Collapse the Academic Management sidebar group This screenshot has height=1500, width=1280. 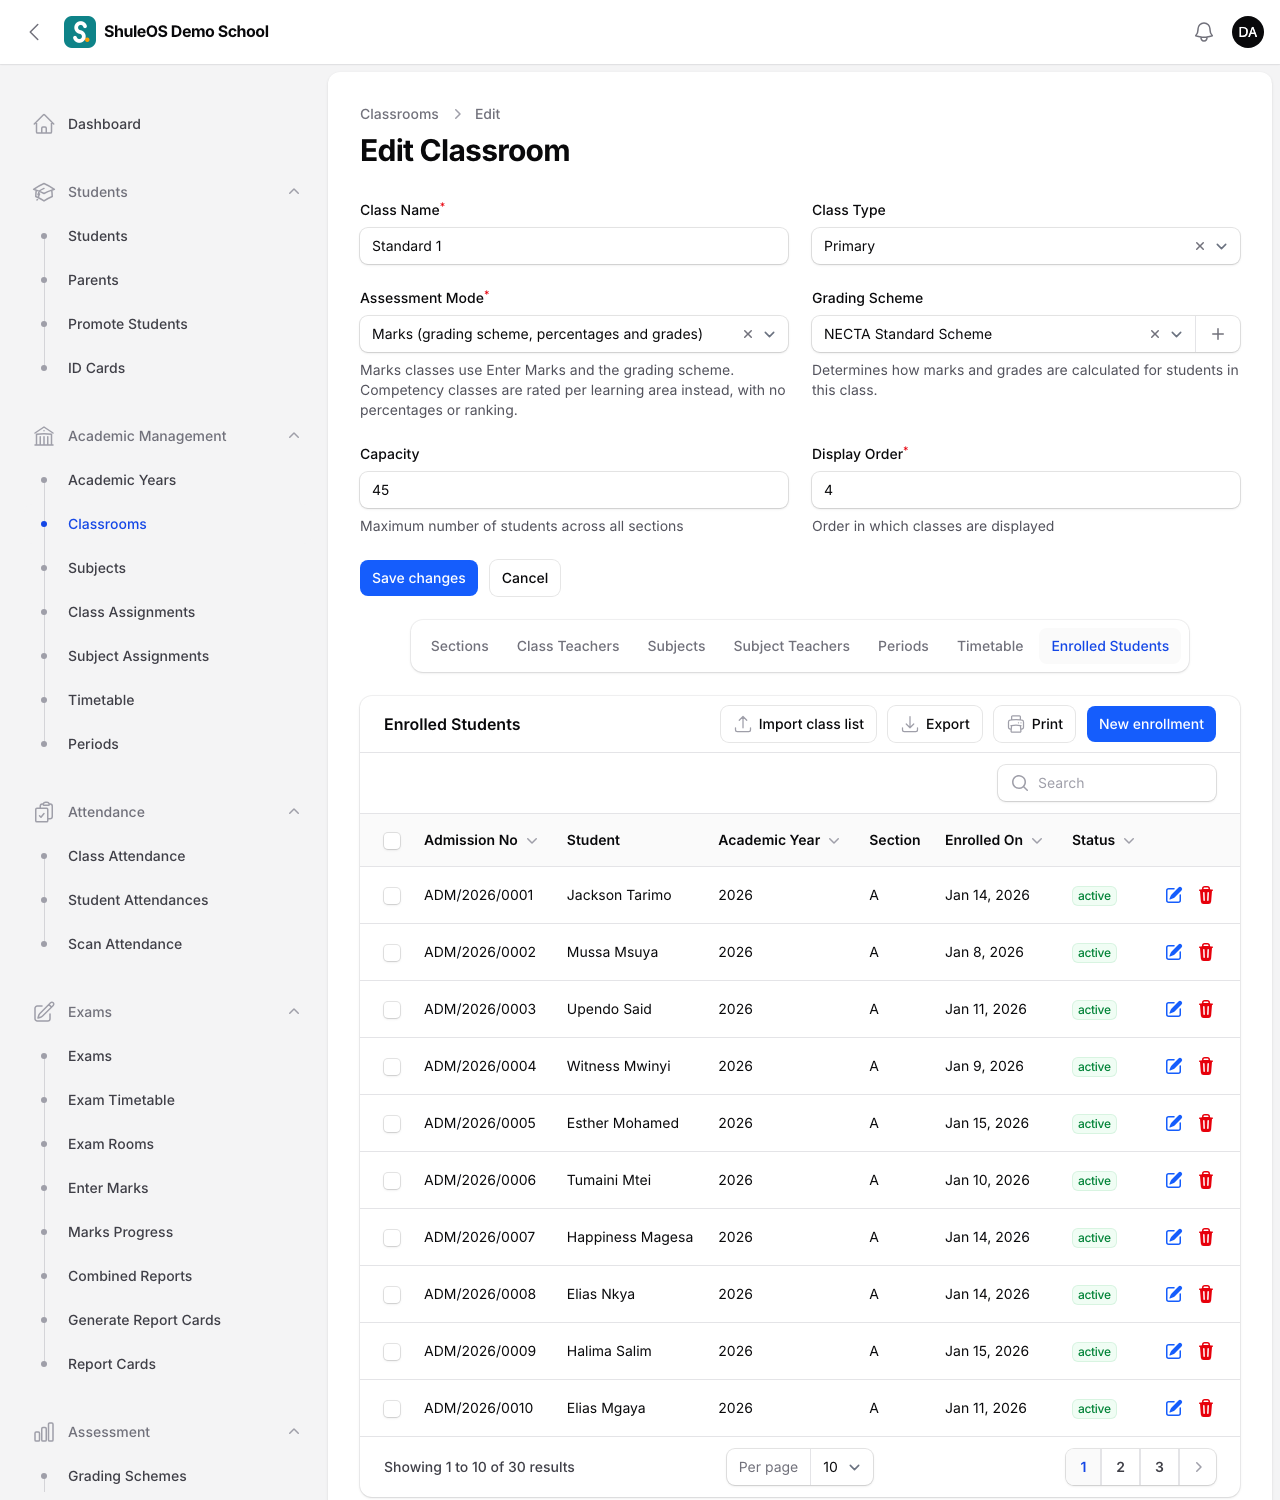(x=294, y=436)
